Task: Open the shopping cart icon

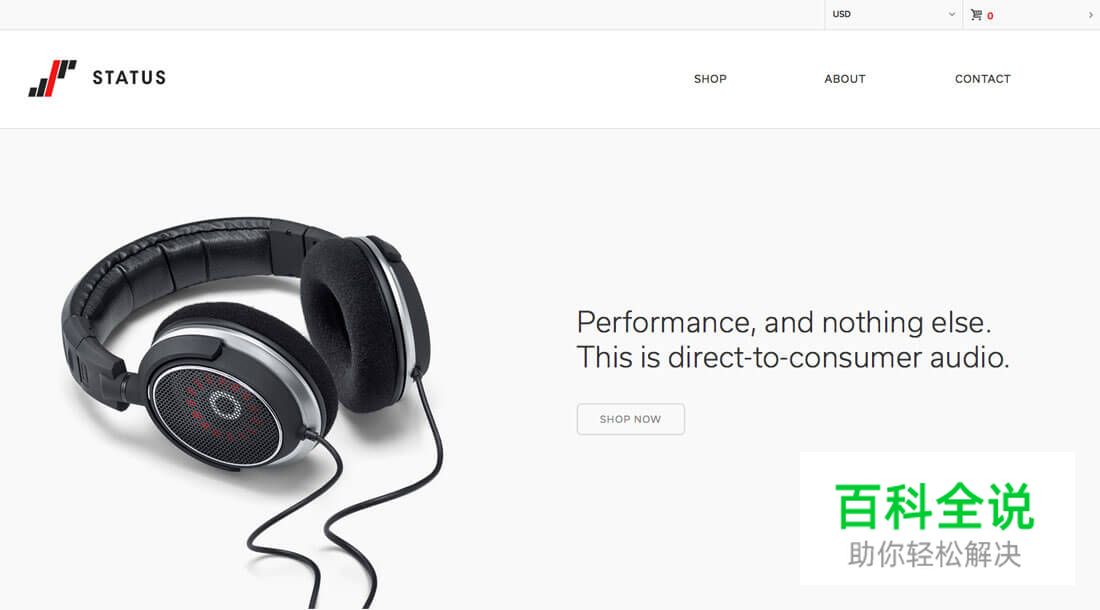Action: coord(976,15)
